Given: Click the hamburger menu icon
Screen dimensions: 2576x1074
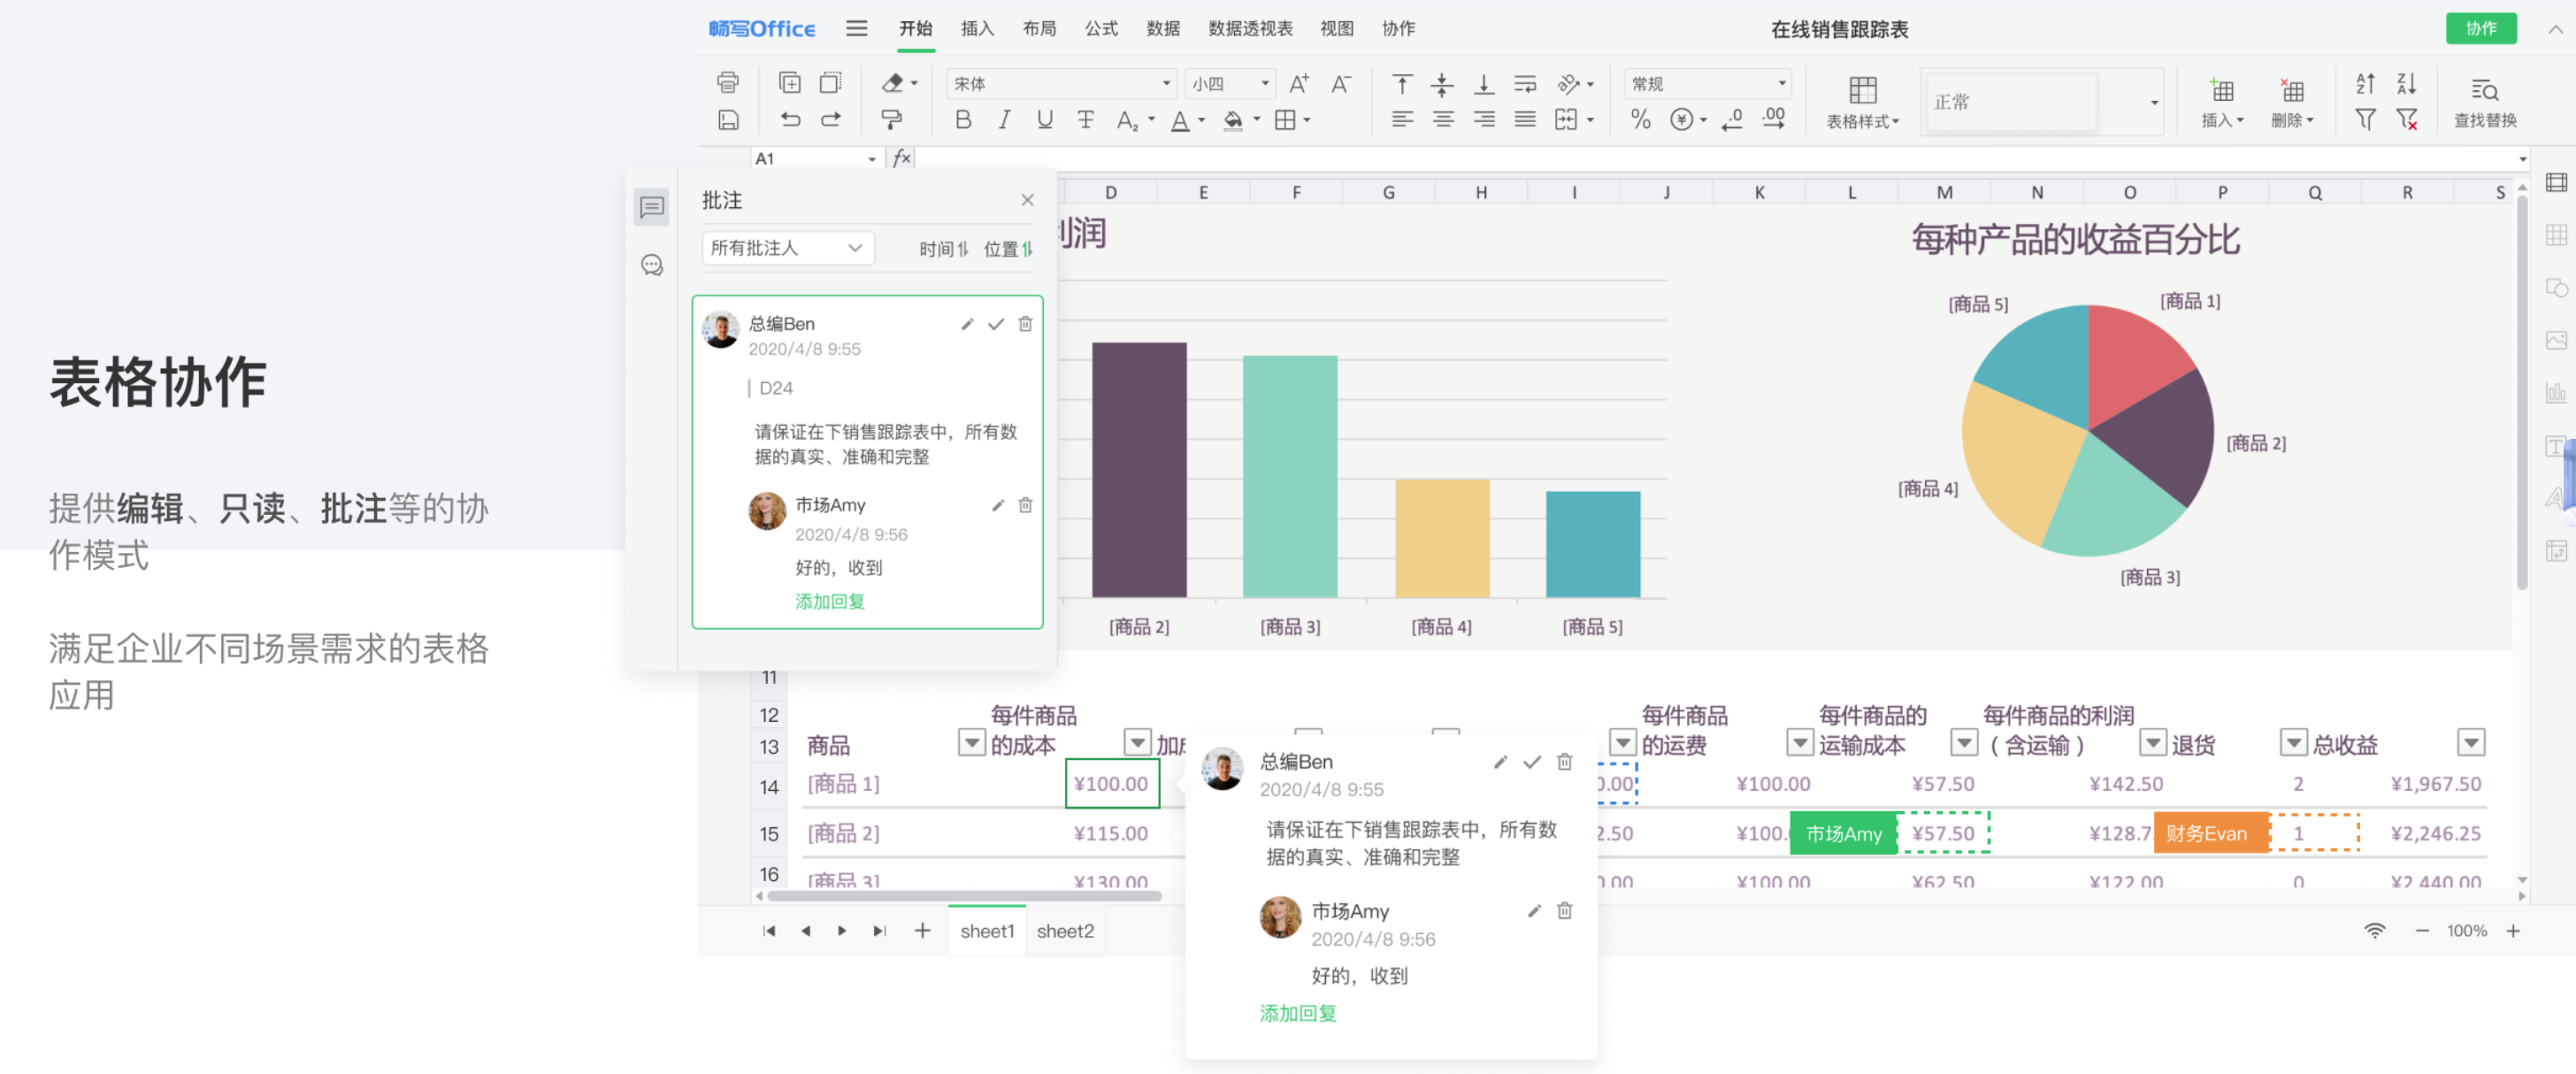Looking at the screenshot, I should (x=856, y=28).
